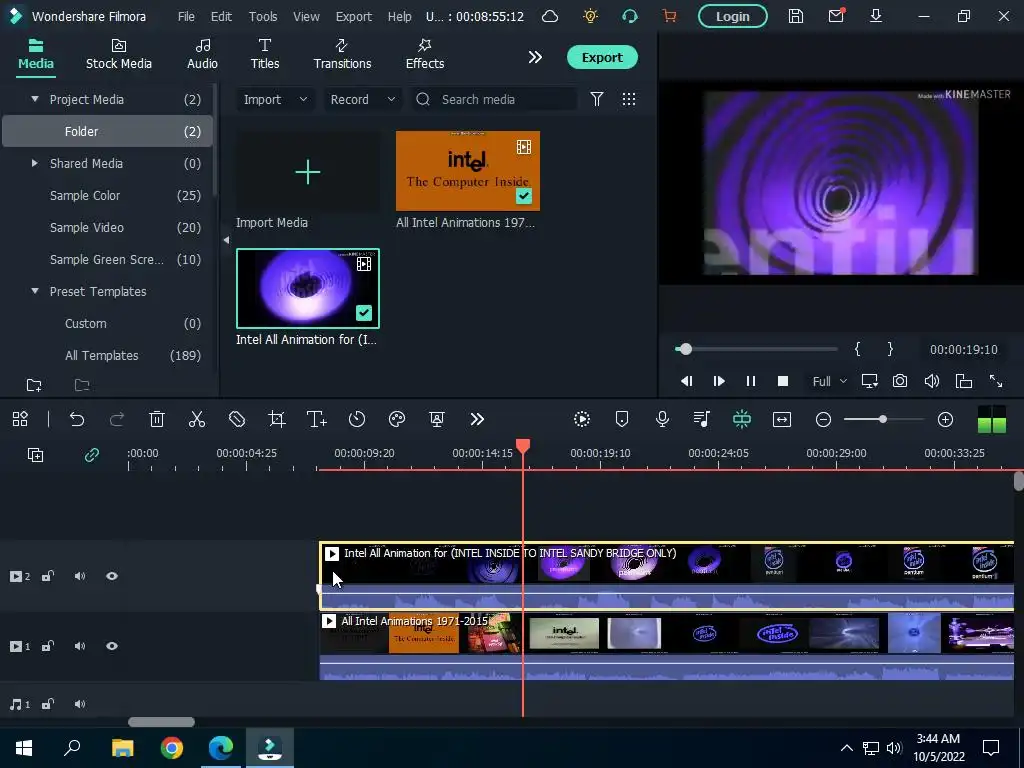Mute video track 1 audio

[80, 646]
